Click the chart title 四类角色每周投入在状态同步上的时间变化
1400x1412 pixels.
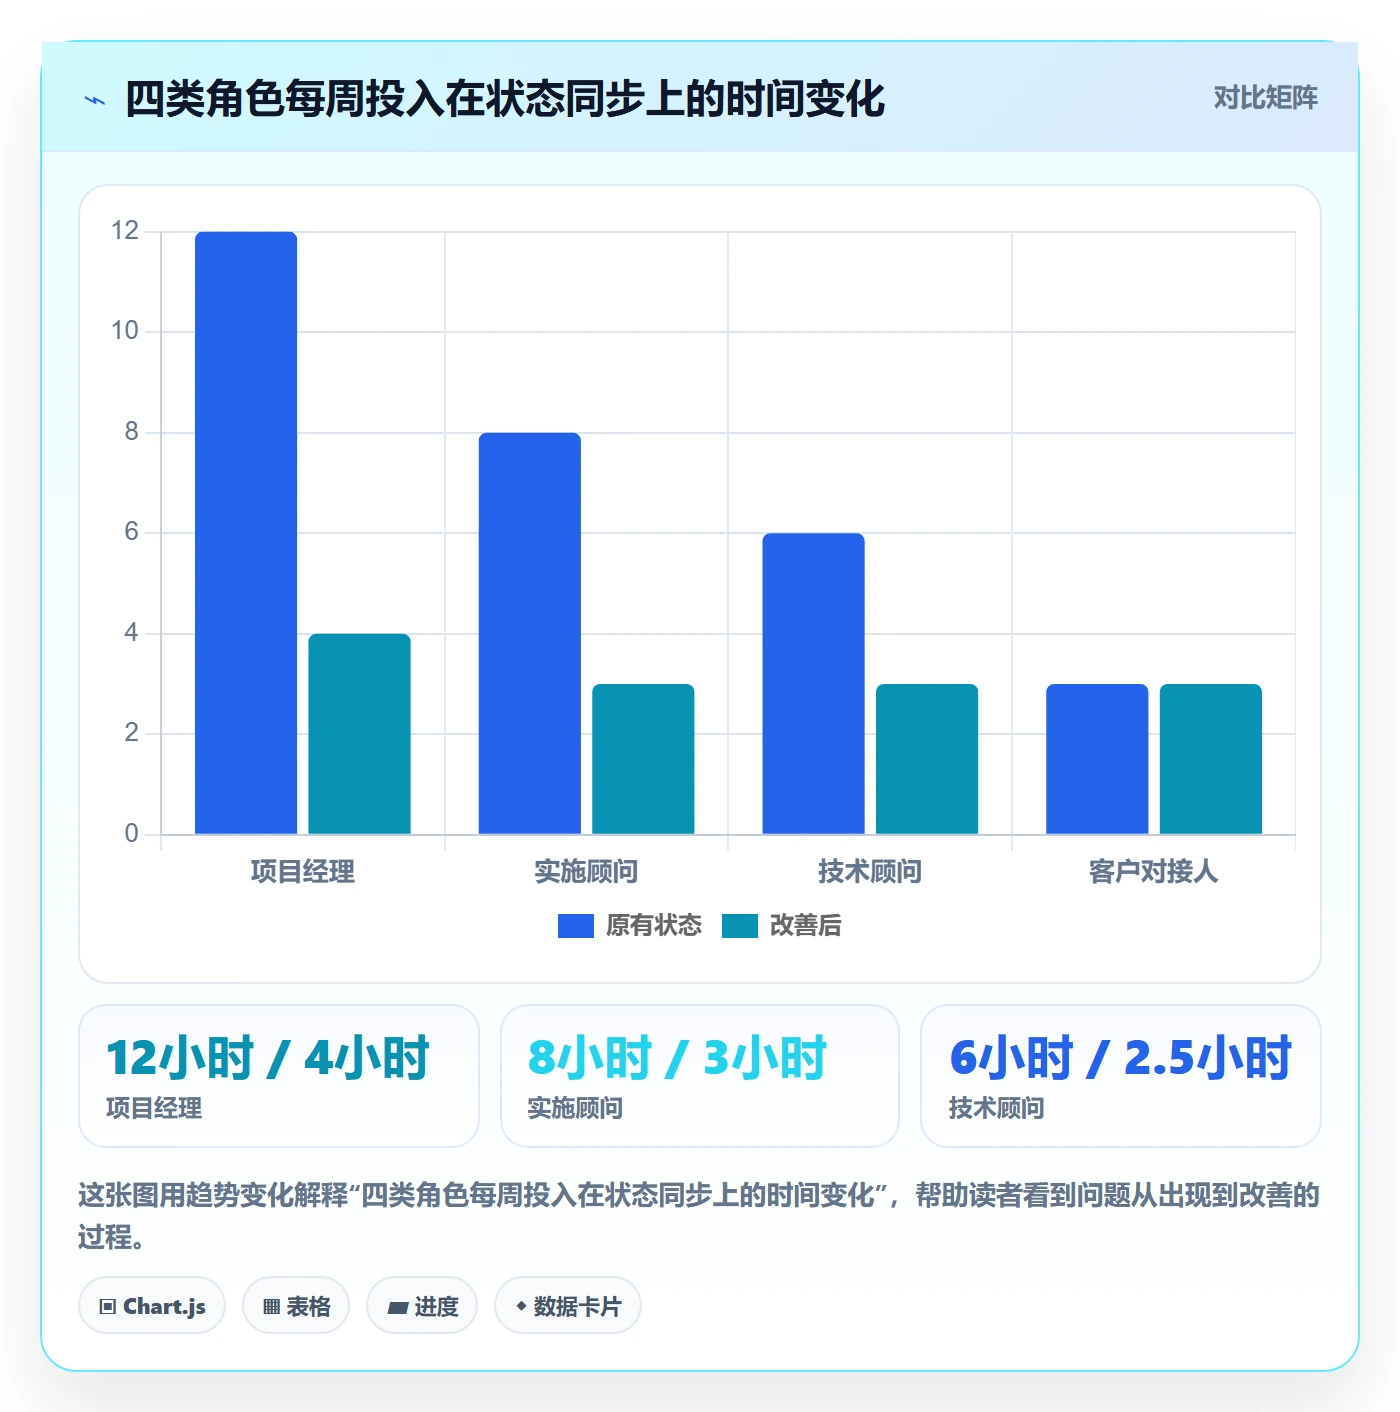[x=505, y=99]
